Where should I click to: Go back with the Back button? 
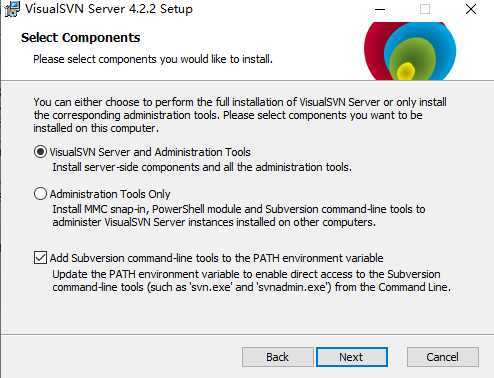277,357
